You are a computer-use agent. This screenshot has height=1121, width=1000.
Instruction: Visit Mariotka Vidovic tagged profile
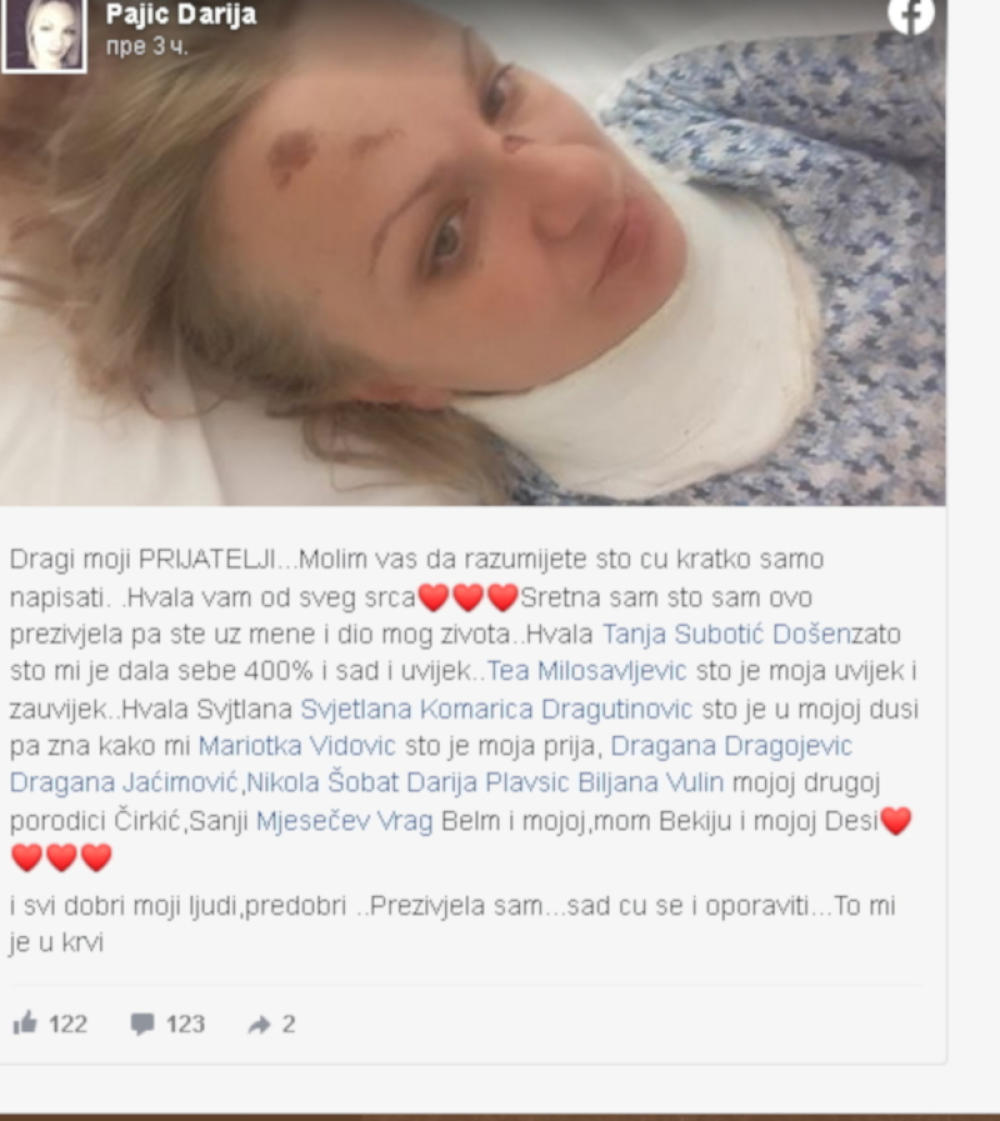(297, 746)
